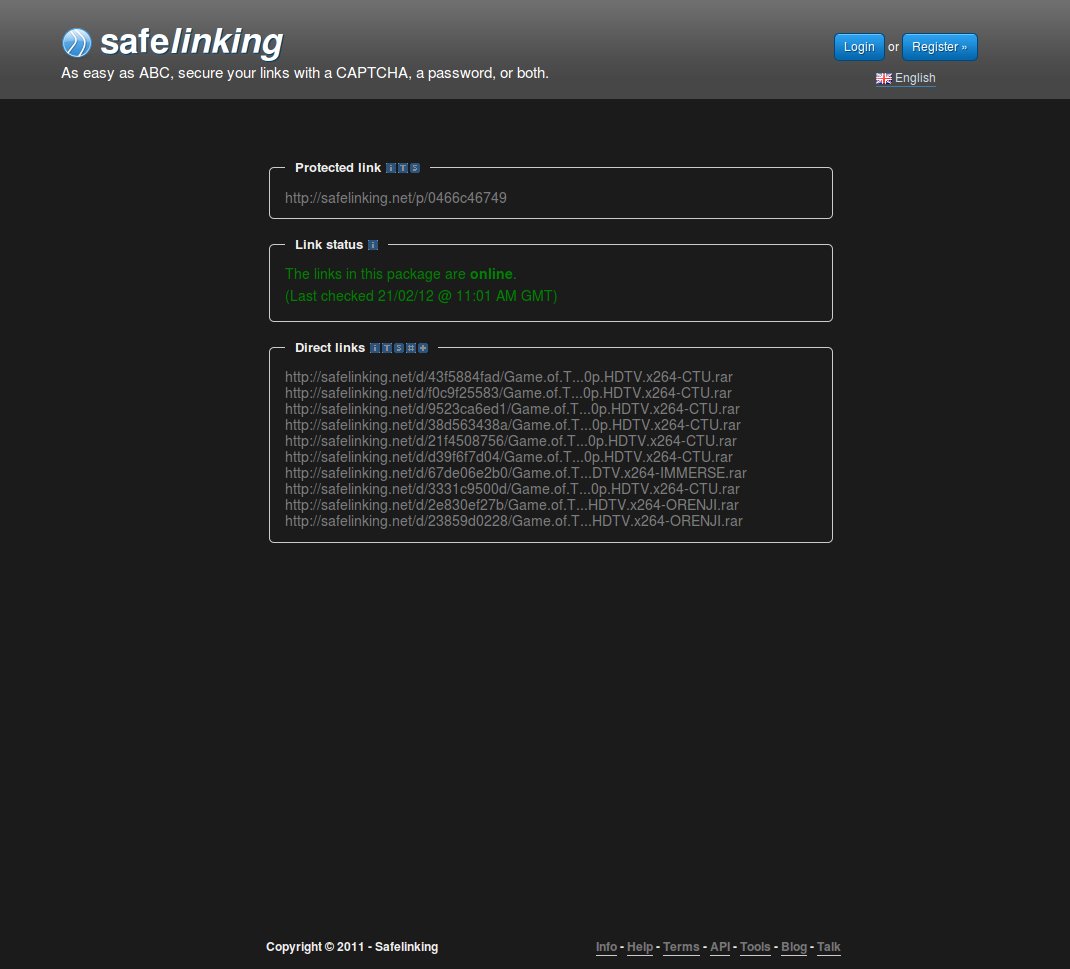Click the plus icon next to Direct links

tap(423, 348)
